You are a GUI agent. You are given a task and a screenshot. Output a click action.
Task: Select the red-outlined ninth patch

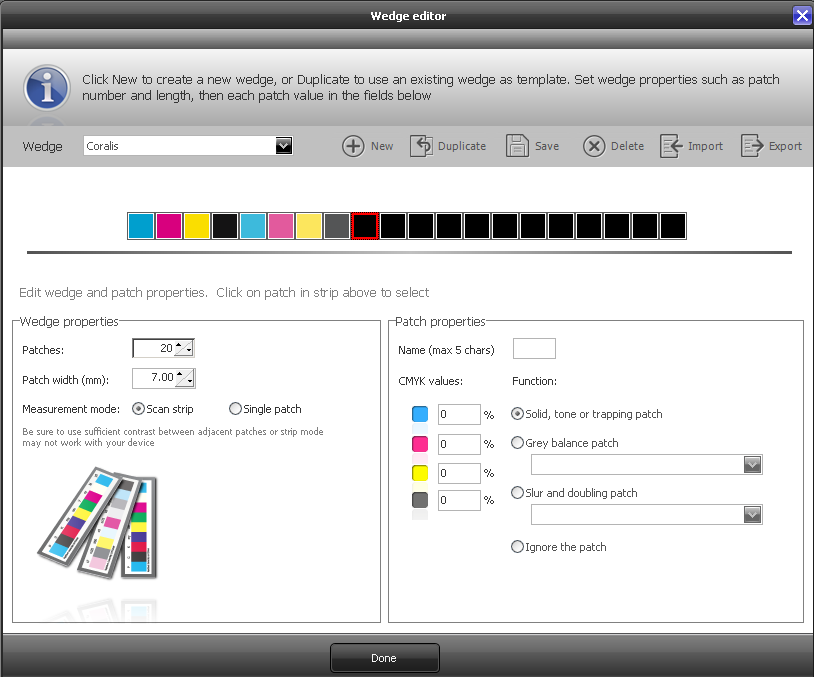365,226
